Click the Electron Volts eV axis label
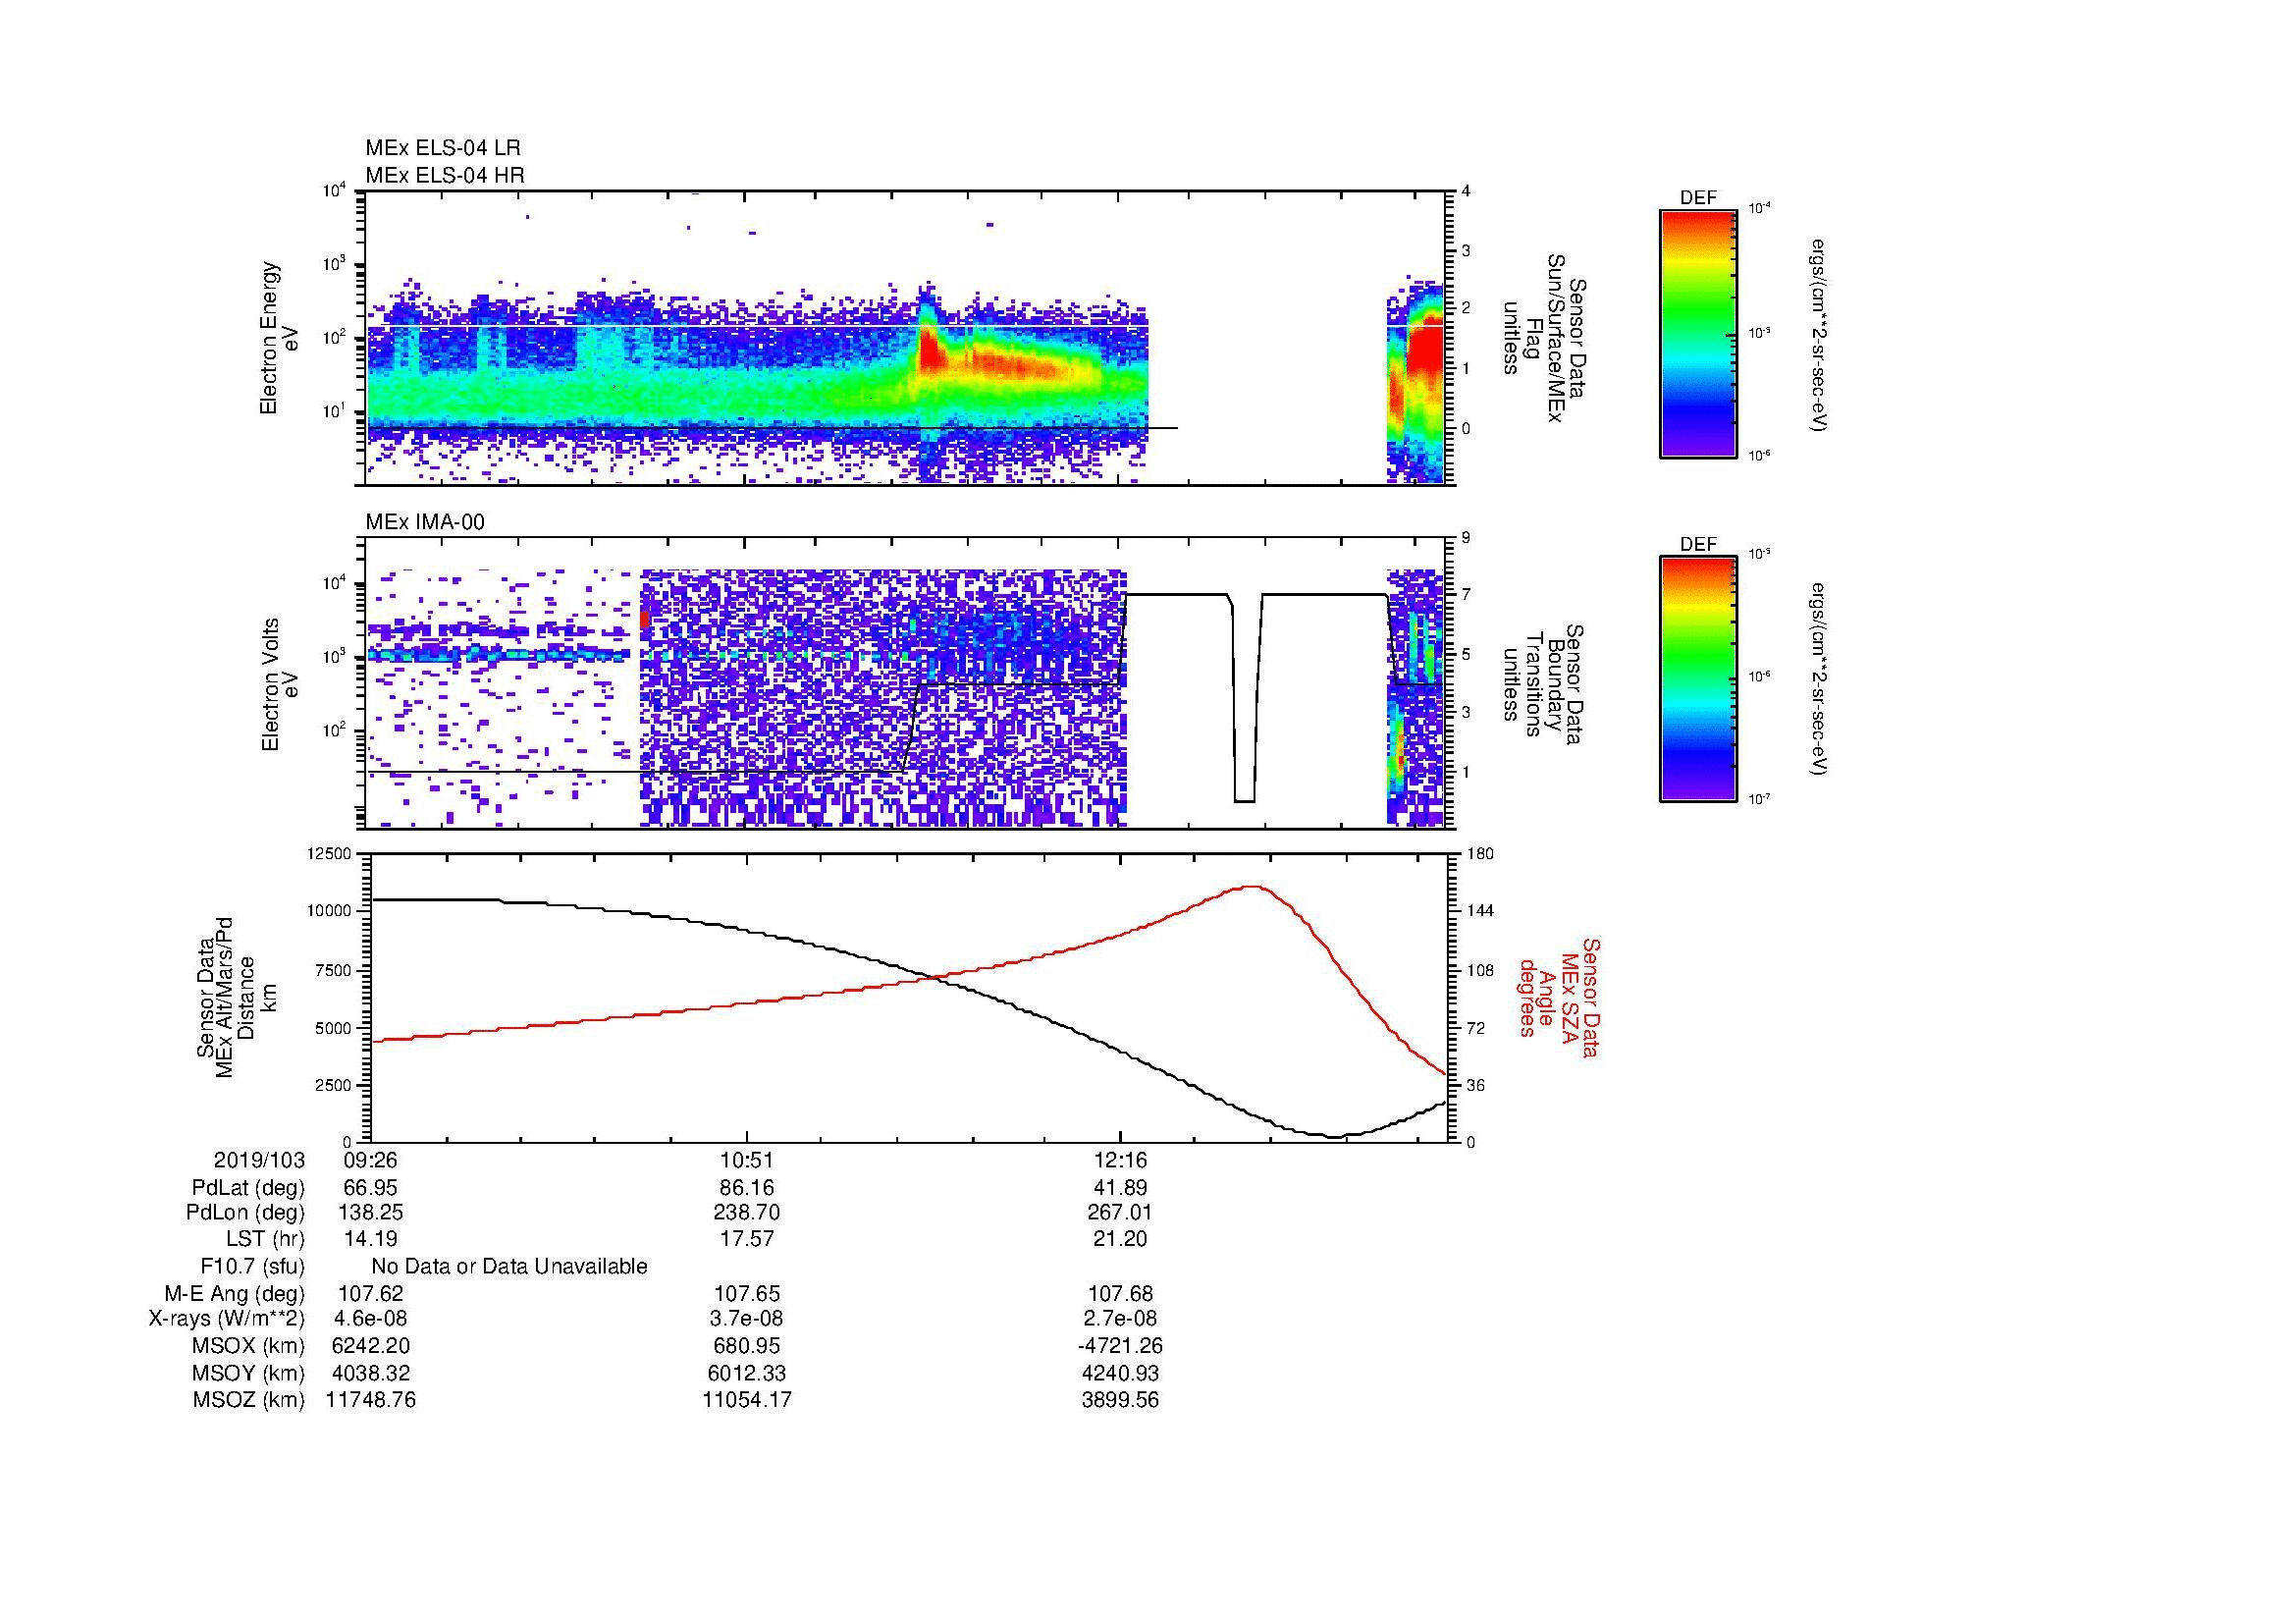The width and height of the screenshot is (2296, 1623). (x=281, y=685)
